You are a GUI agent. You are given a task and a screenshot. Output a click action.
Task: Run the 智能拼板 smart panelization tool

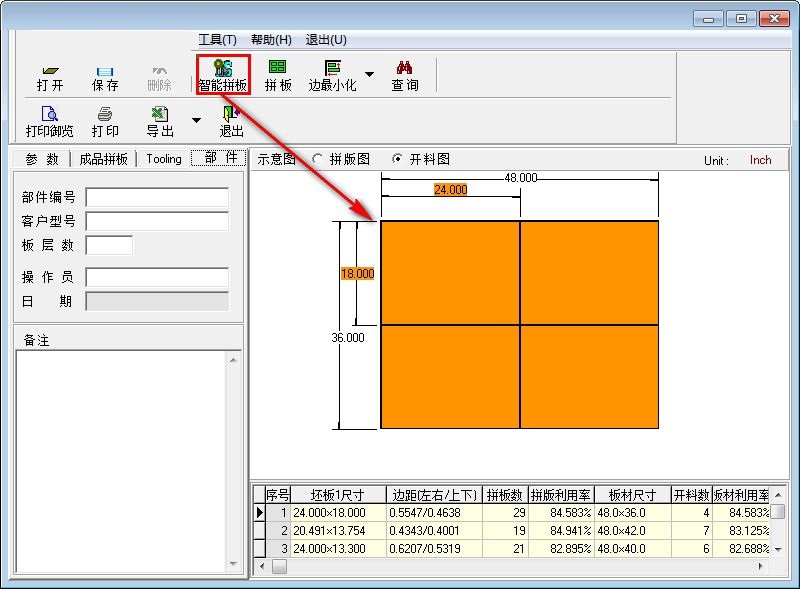(x=223, y=75)
